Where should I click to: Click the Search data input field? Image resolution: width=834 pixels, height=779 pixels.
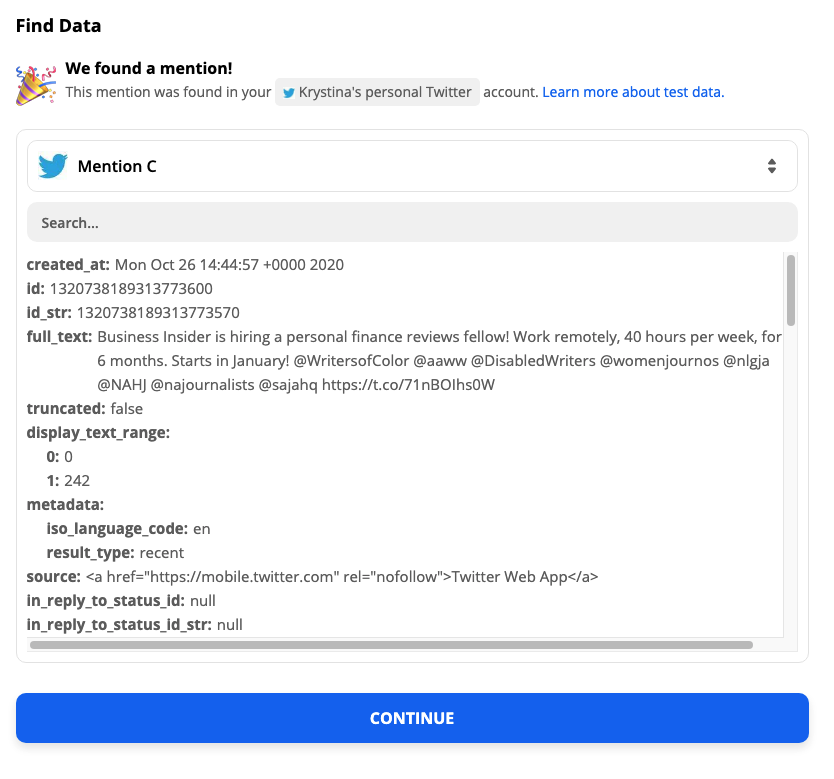click(412, 222)
